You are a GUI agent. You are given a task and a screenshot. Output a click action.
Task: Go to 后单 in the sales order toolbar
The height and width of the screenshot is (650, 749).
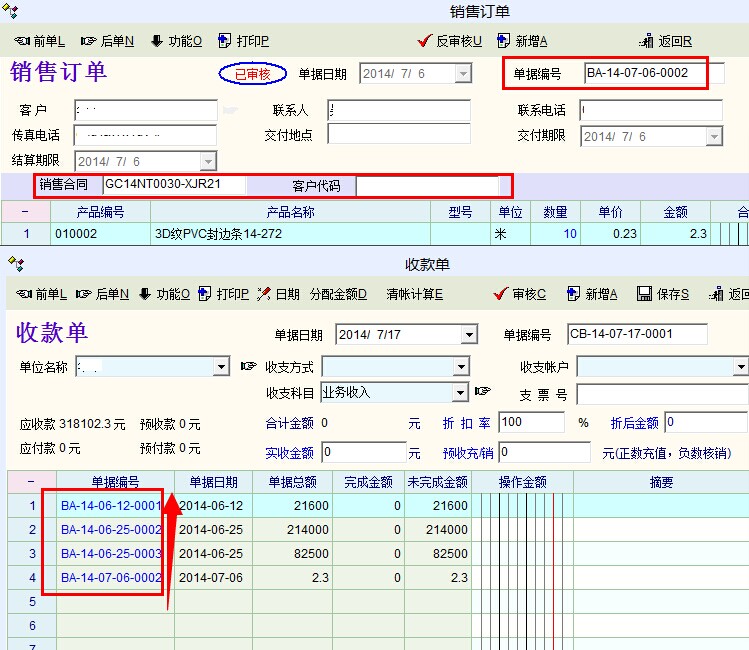point(106,41)
